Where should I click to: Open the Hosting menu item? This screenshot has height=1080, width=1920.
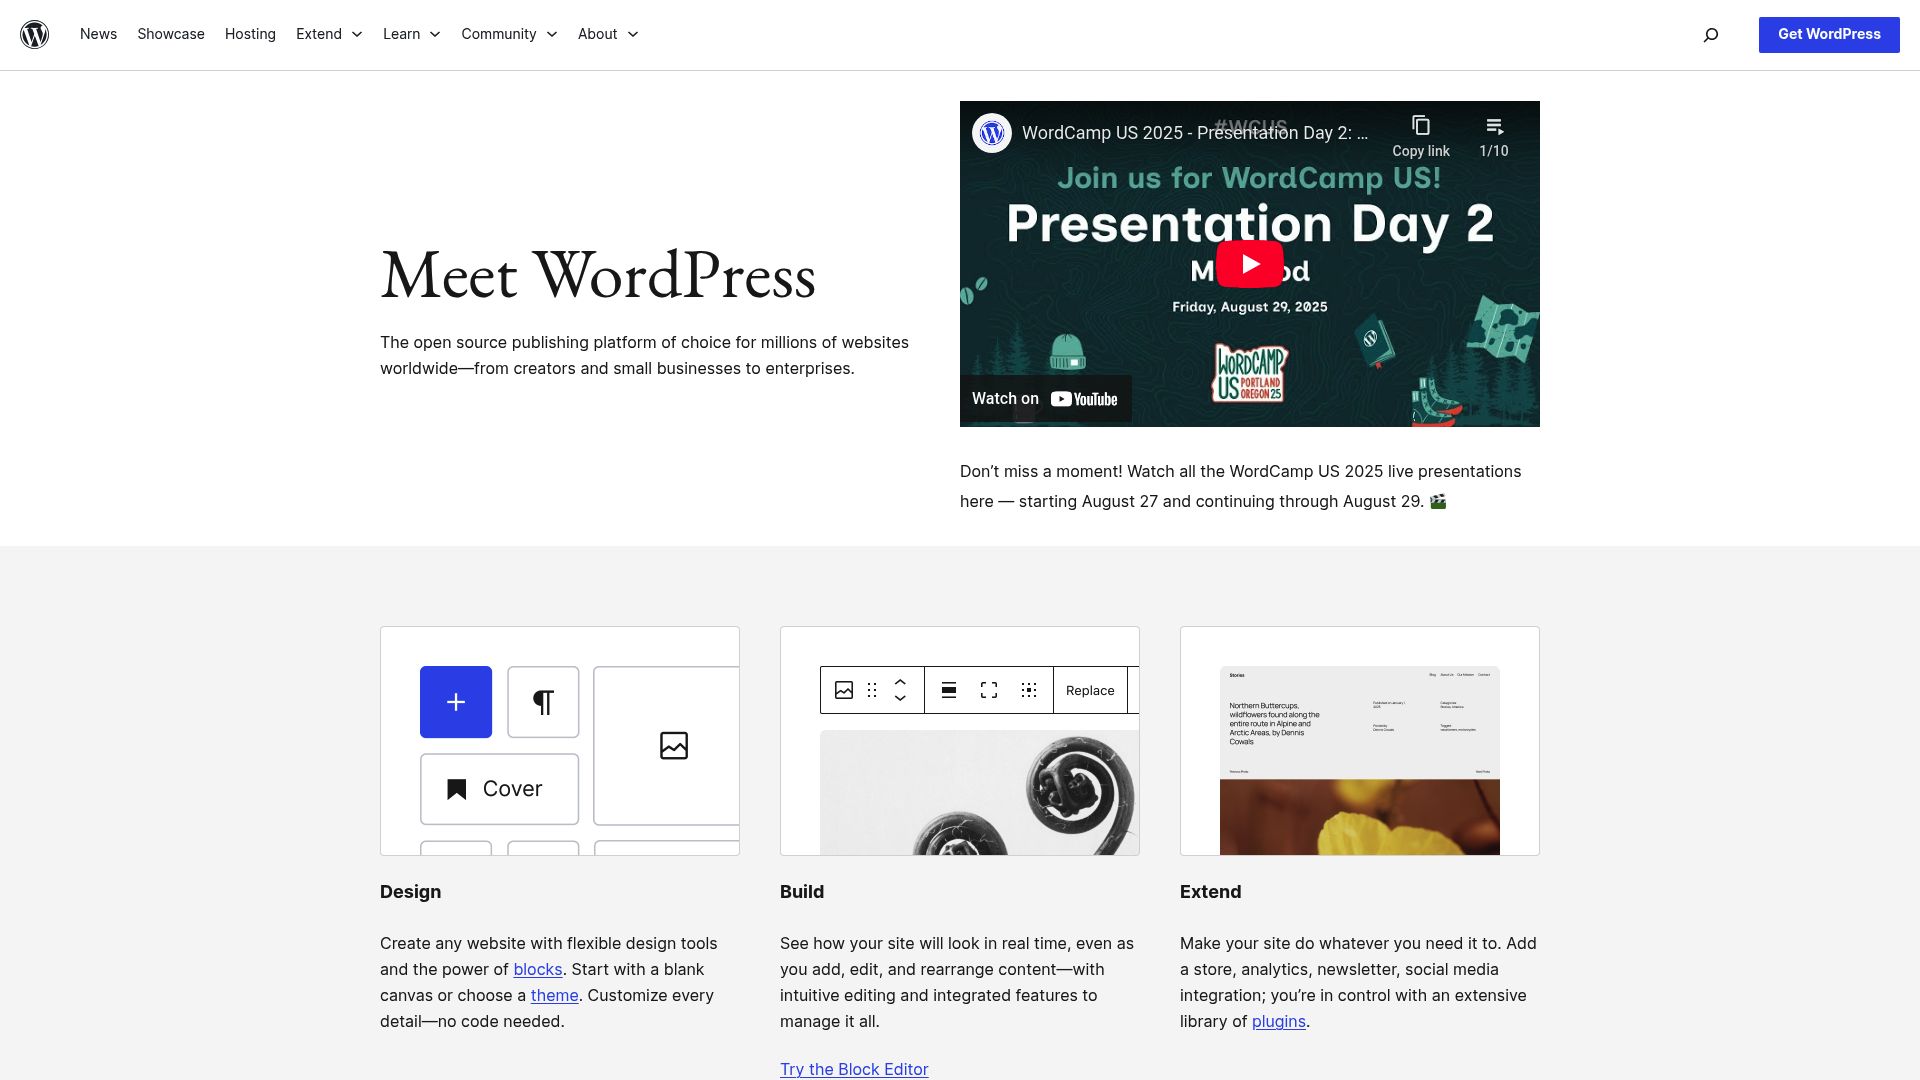coord(250,34)
